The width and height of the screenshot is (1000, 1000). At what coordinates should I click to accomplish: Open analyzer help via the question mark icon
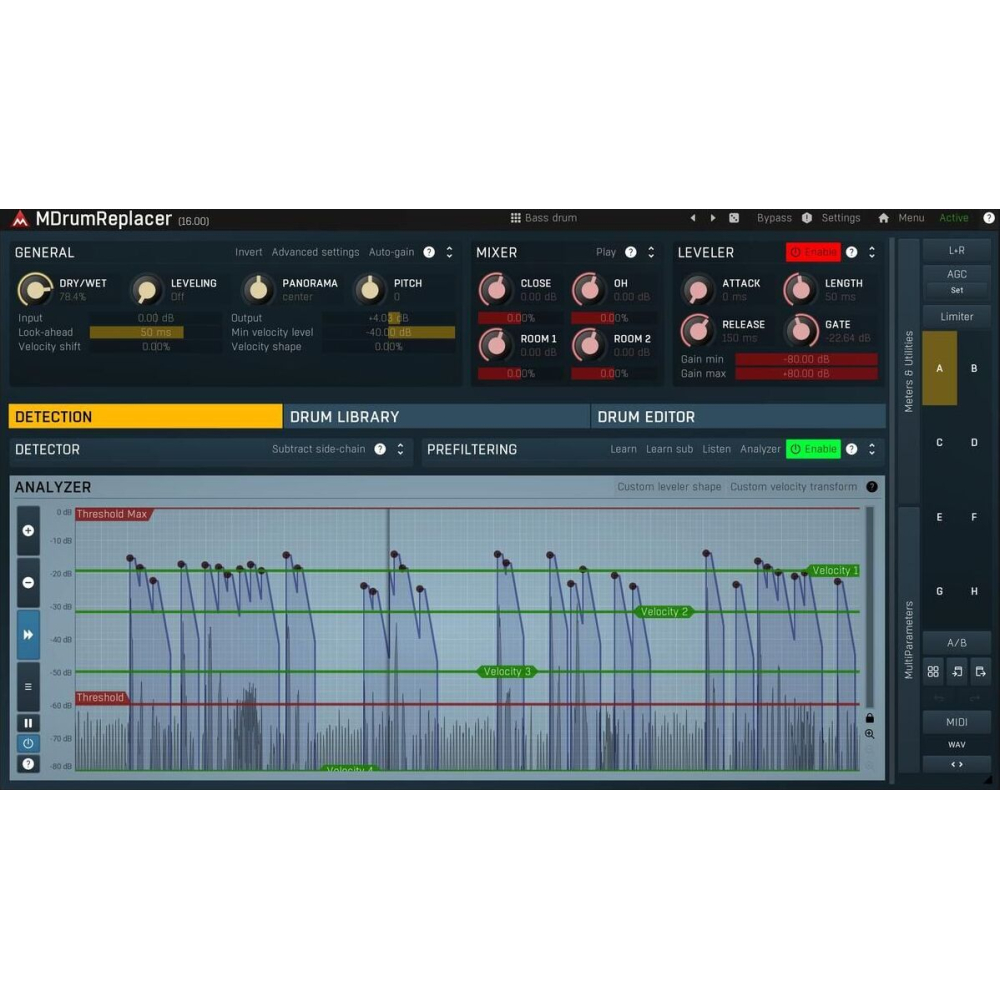click(x=28, y=763)
